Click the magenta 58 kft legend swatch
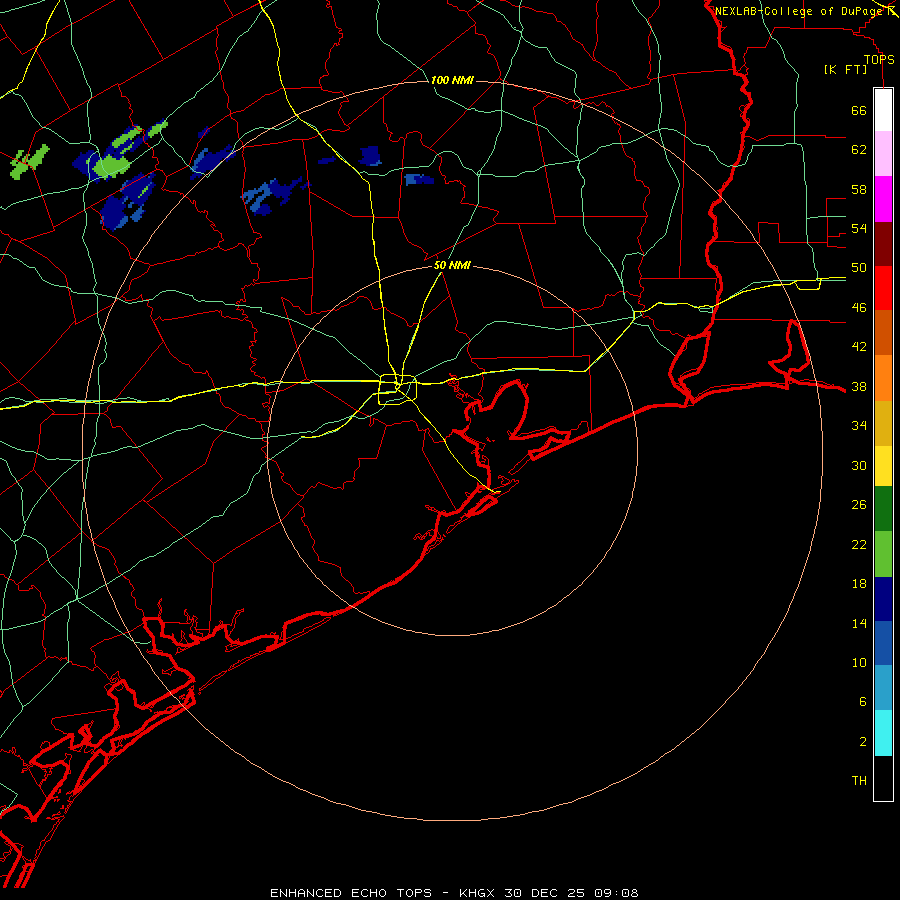Image resolution: width=900 pixels, height=900 pixels. point(883,199)
